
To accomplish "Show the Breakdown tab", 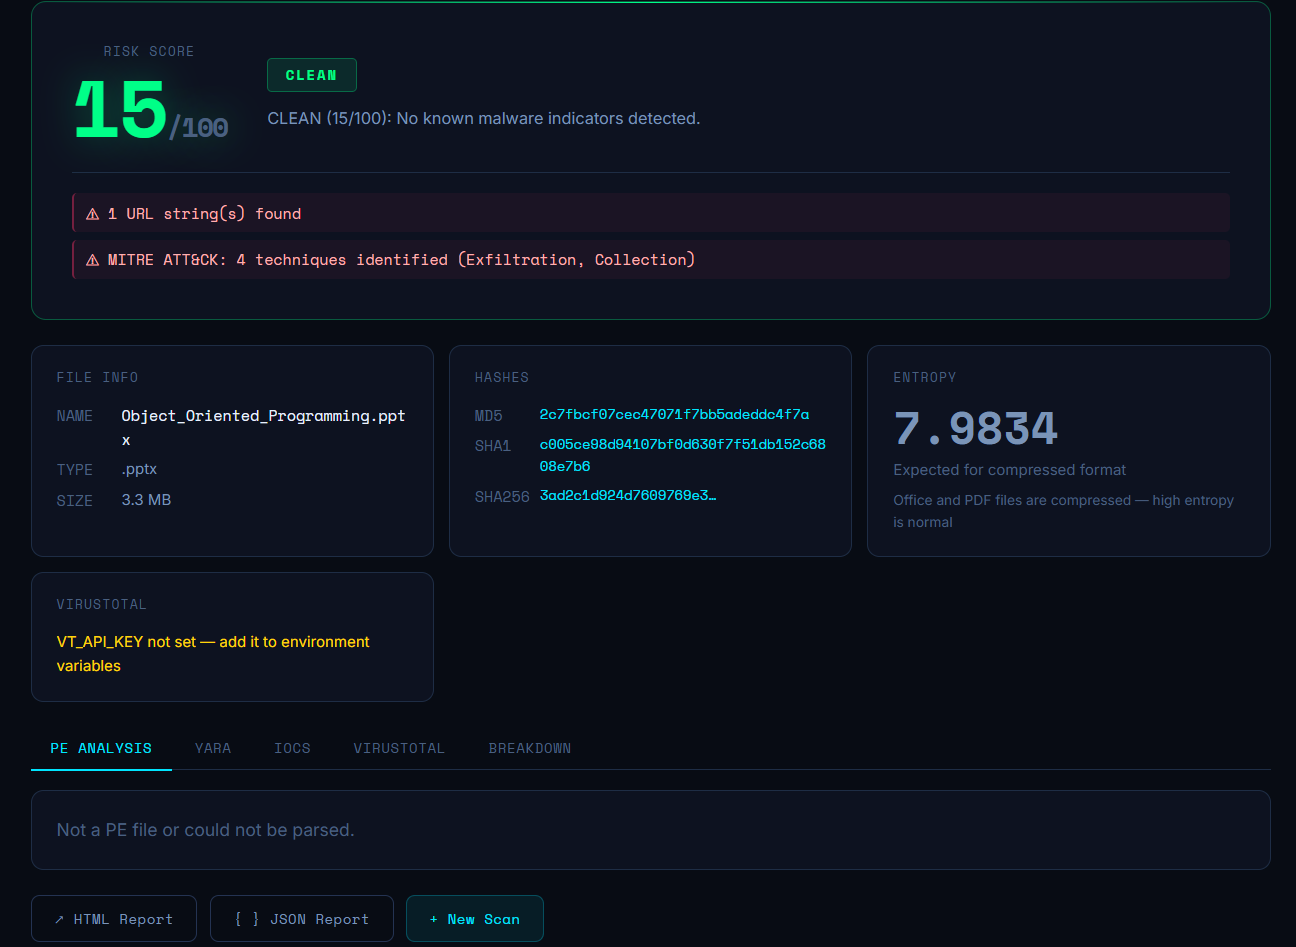I will pyautogui.click(x=530, y=748).
